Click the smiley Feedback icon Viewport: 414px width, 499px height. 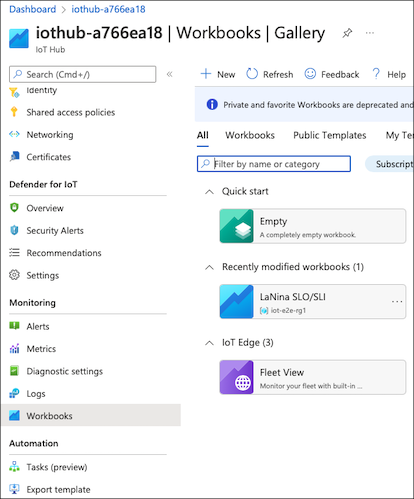[310, 74]
